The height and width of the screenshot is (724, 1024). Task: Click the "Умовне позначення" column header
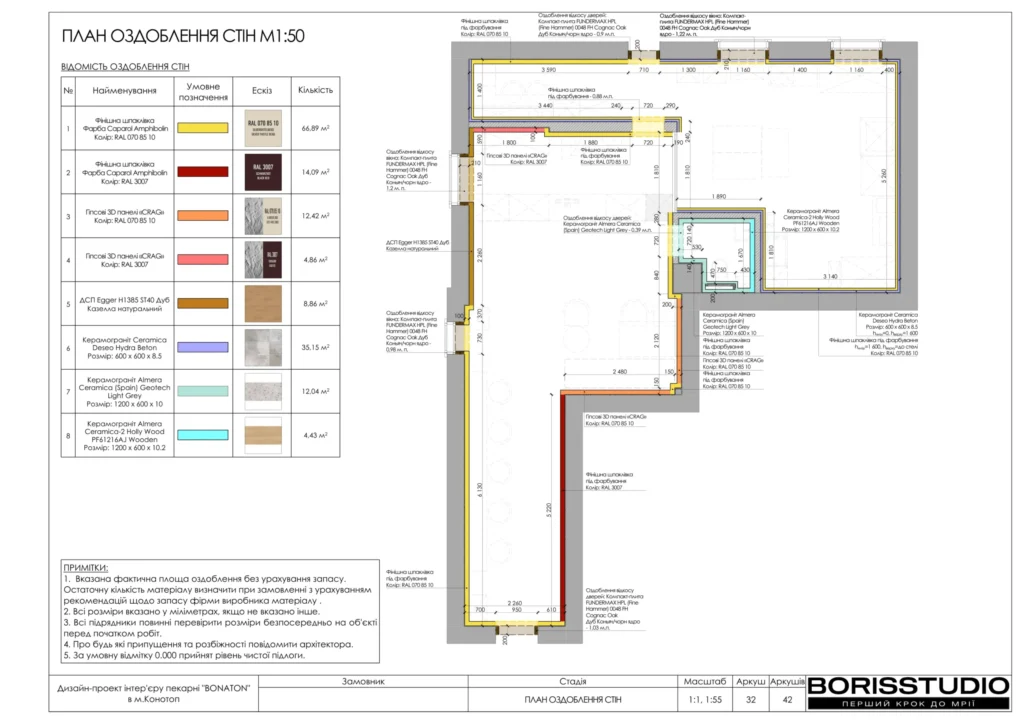tap(203, 91)
